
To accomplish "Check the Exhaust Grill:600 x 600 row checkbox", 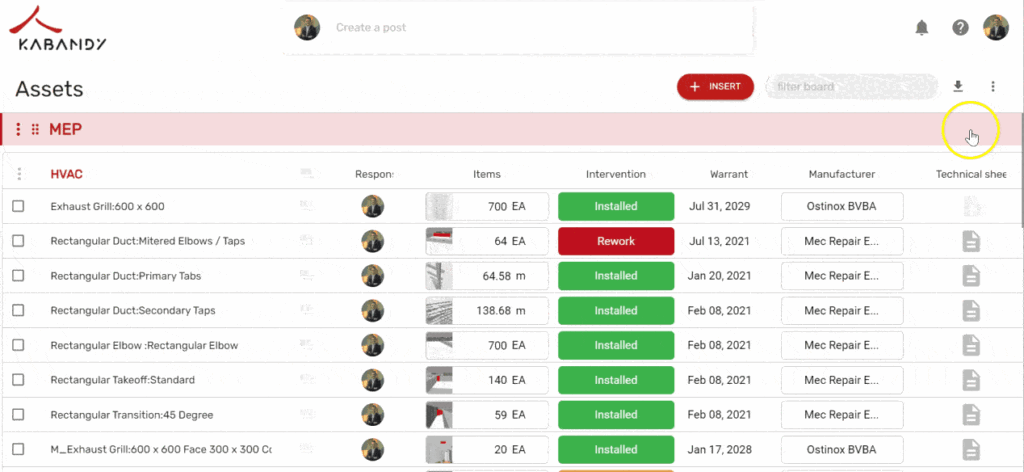I will (x=18, y=207).
